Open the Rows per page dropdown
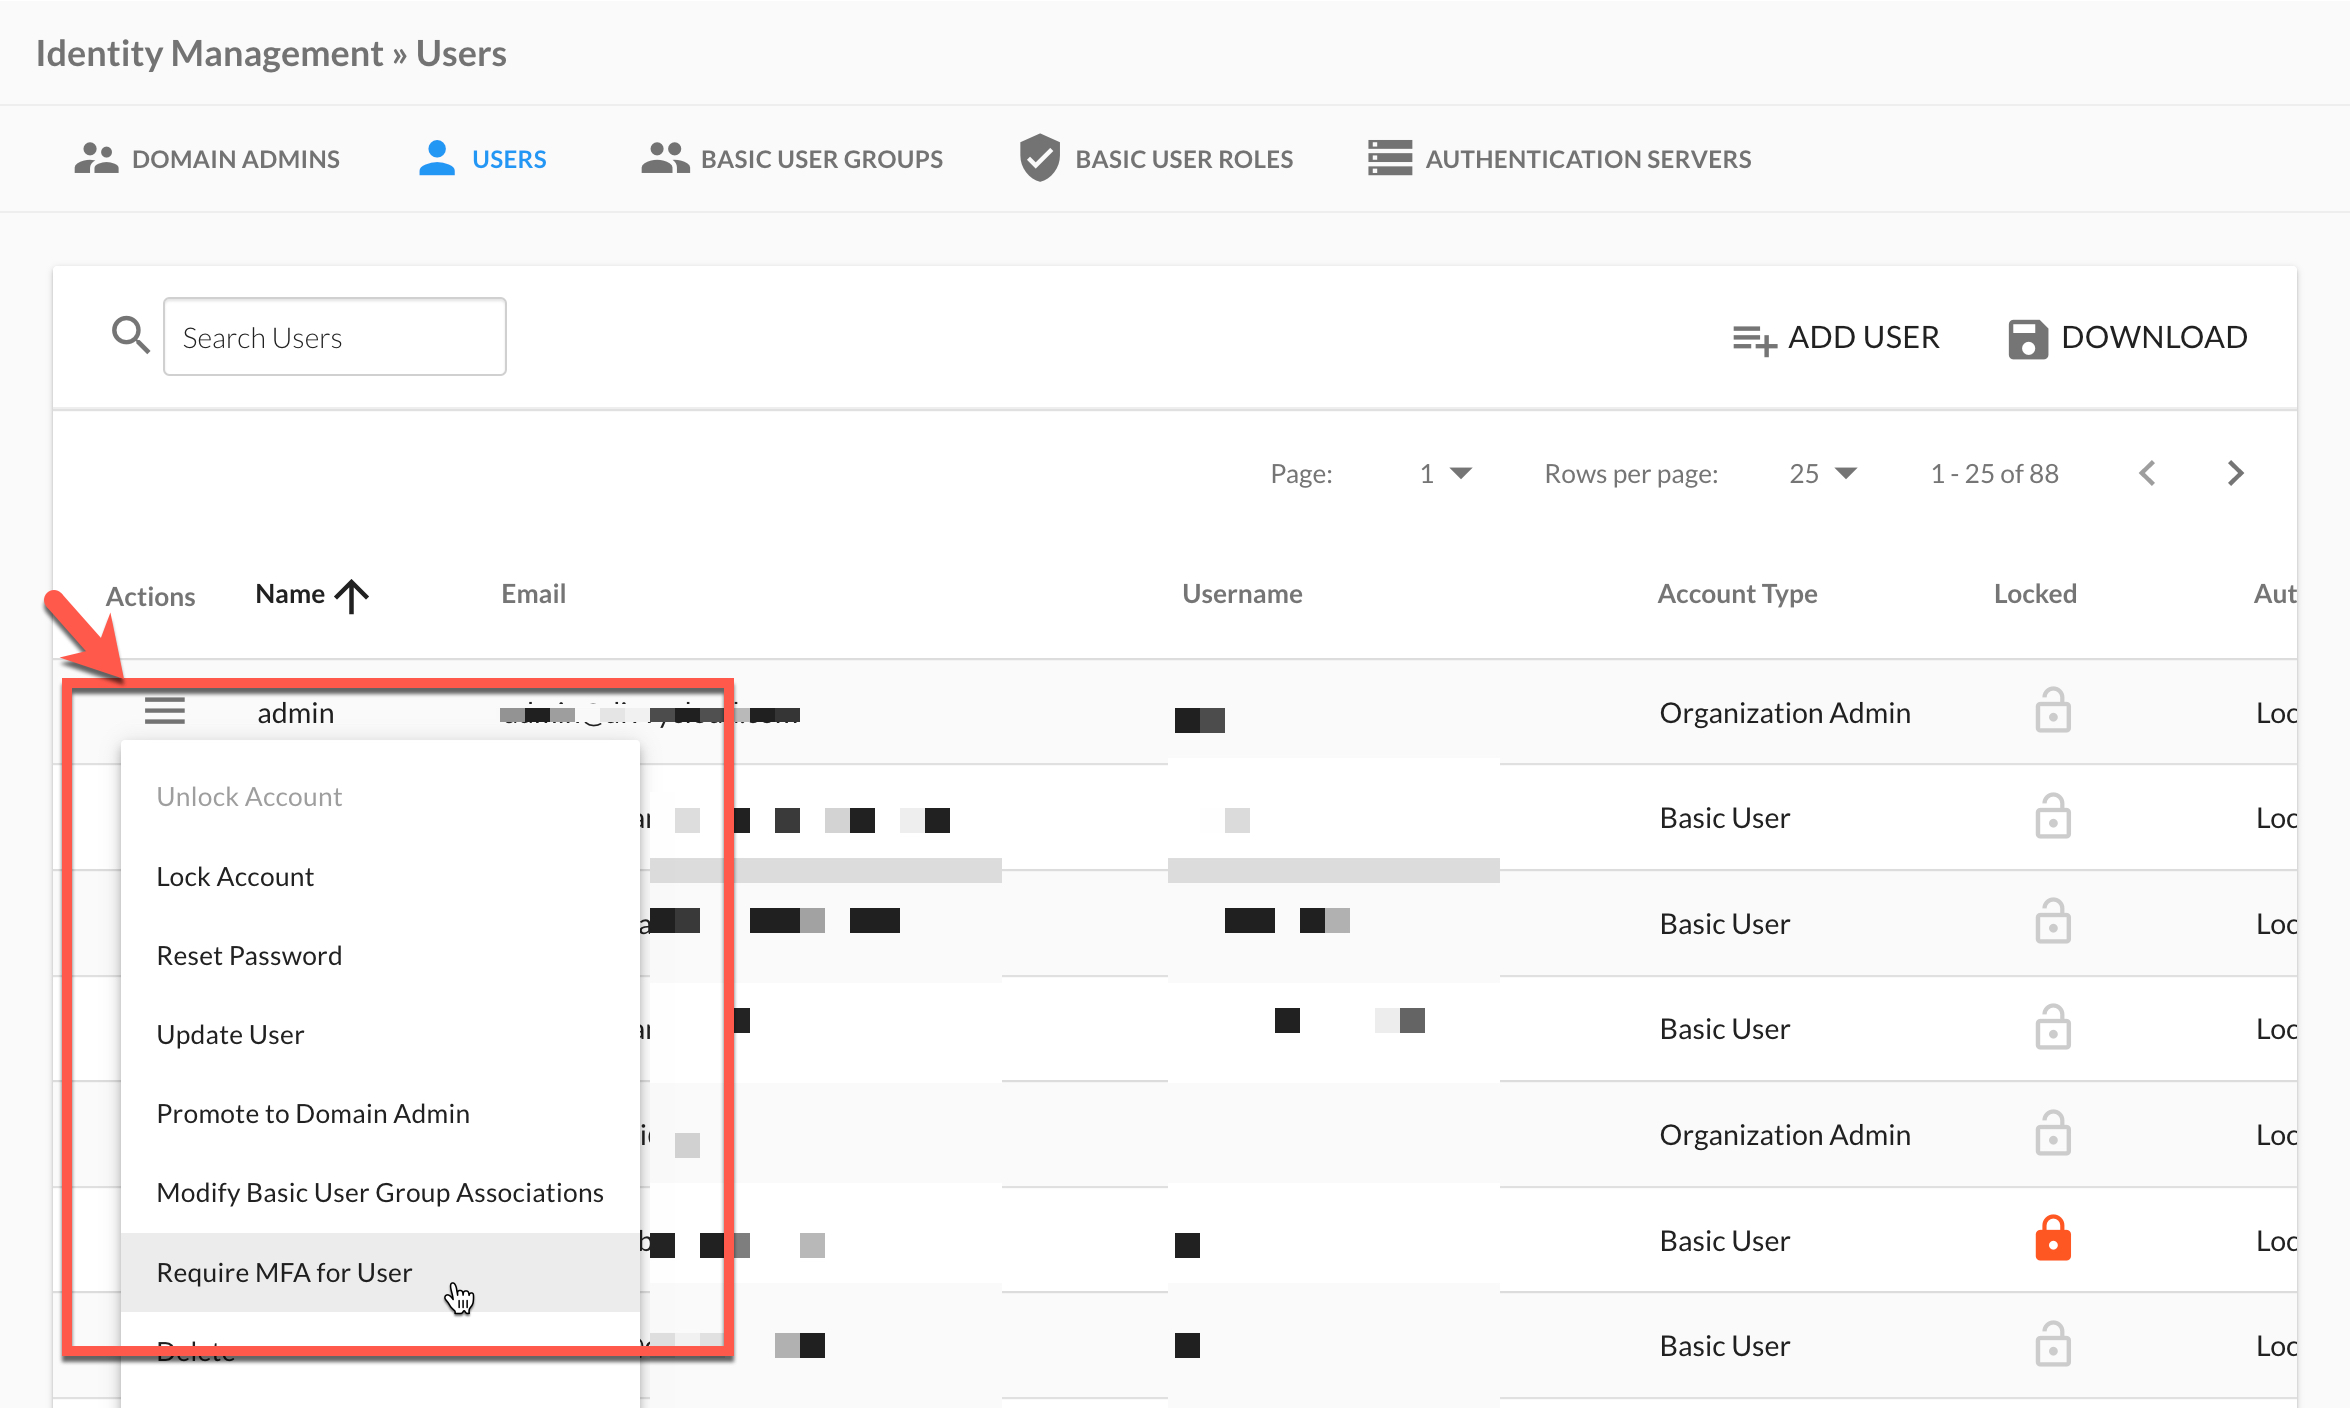The height and width of the screenshot is (1408, 2350). [1822, 473]
